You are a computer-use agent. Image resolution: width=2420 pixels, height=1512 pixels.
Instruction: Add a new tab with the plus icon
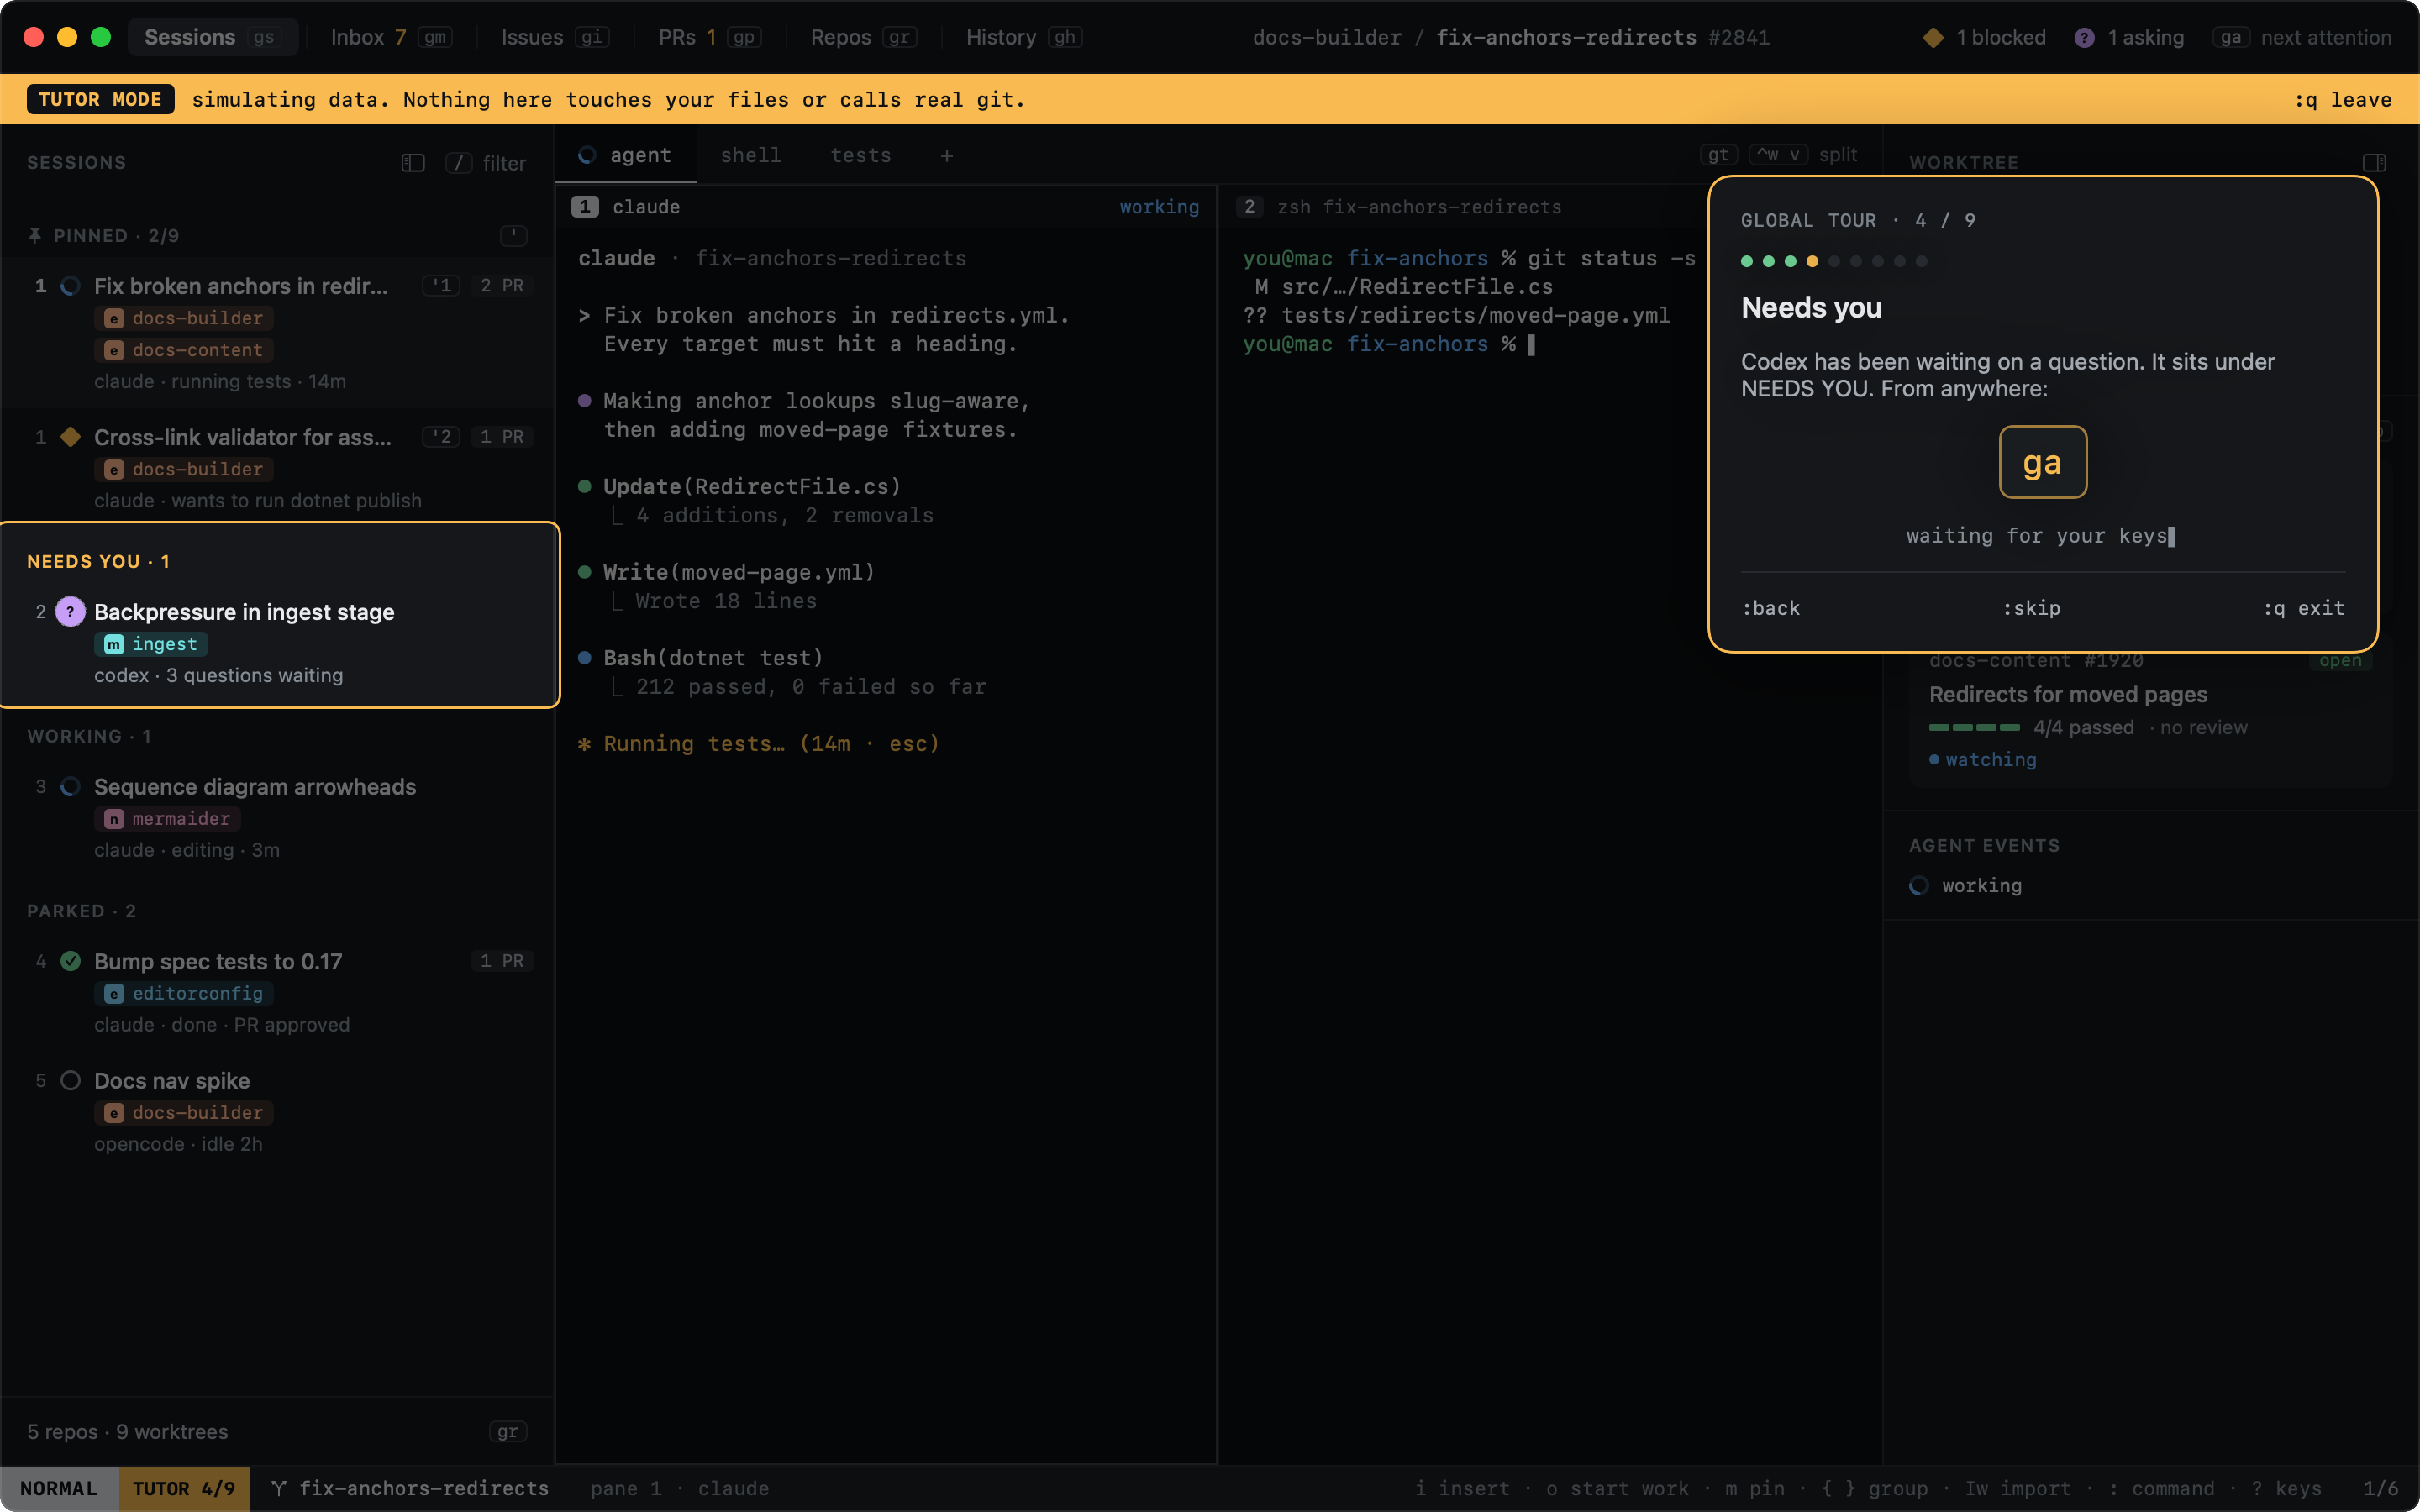(946, 155)
